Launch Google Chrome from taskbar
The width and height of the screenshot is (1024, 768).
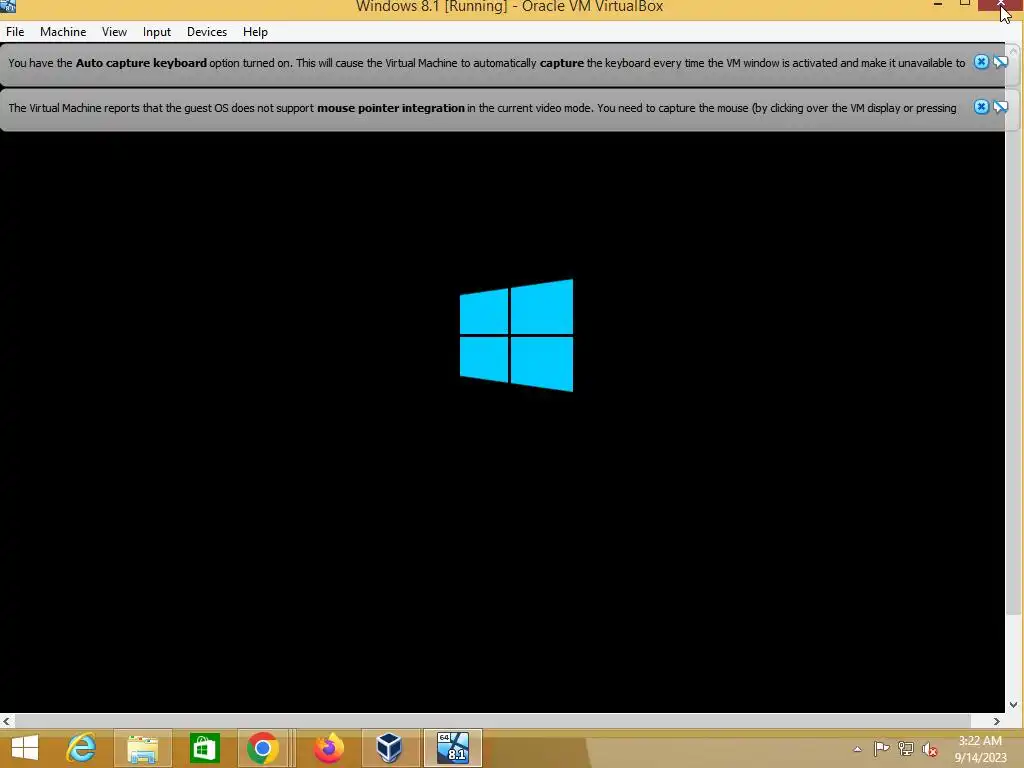click(263, 748)
